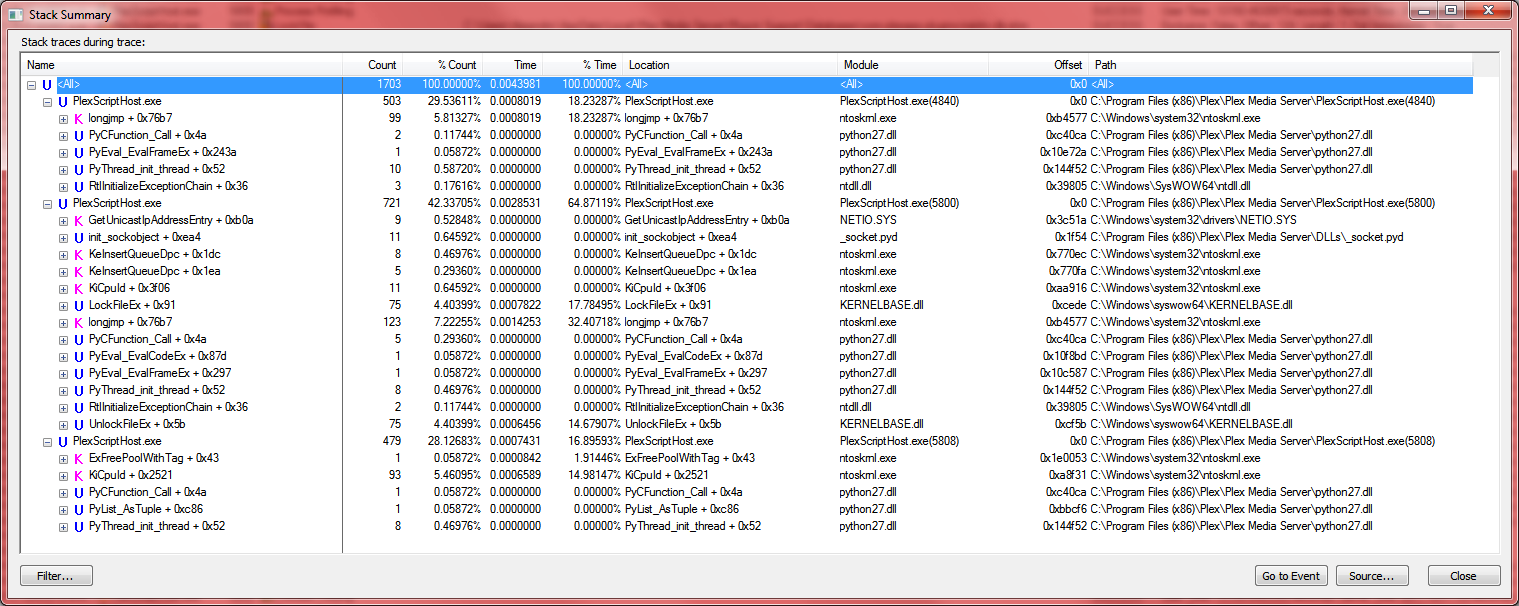This screenshot has height=606, width=1519.
Task: Sort by the Count column header
Action: tap(372, 65)
